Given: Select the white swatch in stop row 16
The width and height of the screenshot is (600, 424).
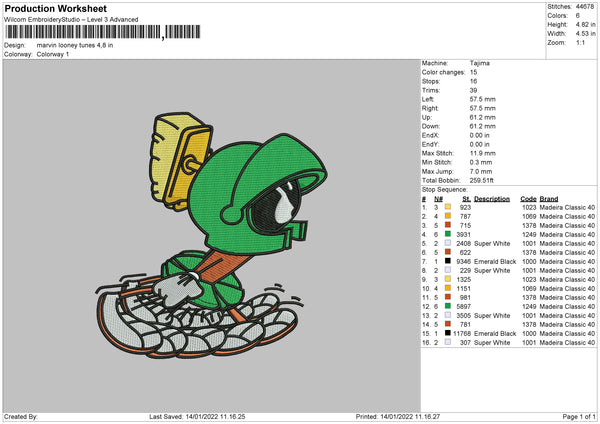Looking at the screenshot, I should pyautogui.click(x=447, y=342).
